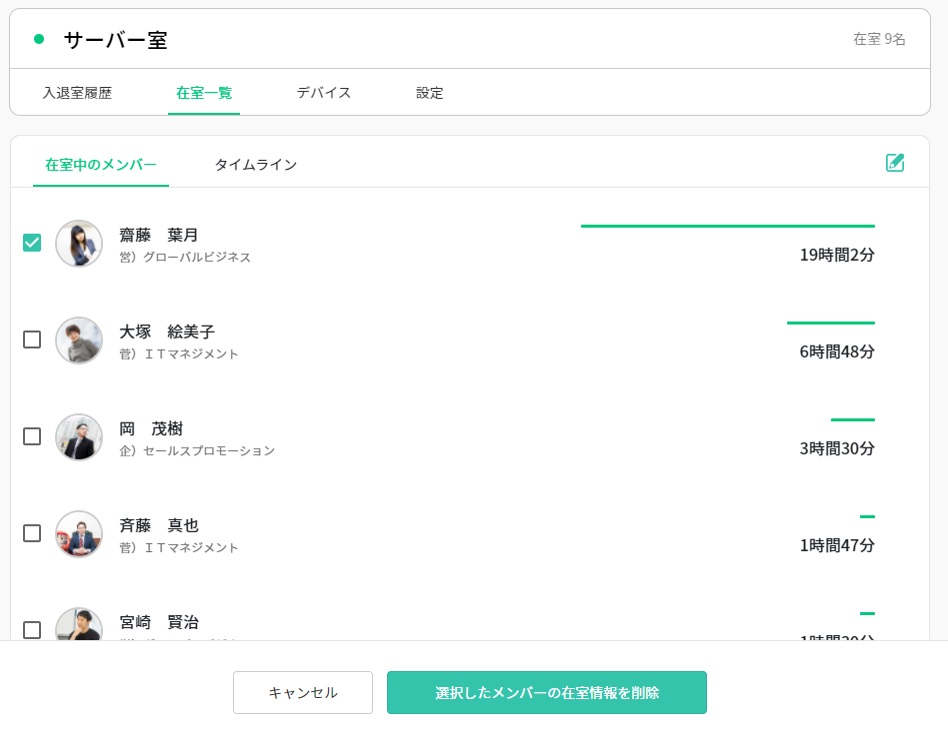Open the 入退室履歴 tab

click(x=77, y=93)
